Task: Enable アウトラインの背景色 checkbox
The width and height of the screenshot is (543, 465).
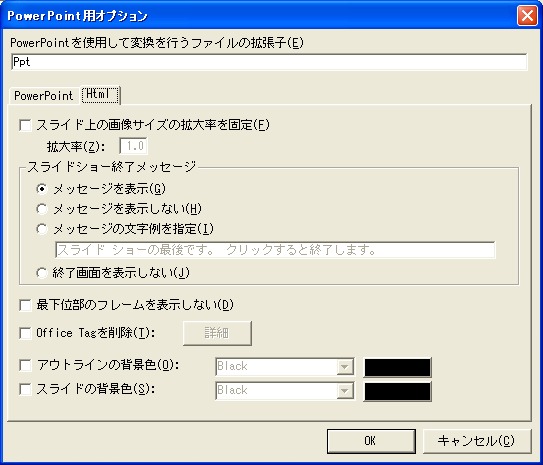Action: pyautogui.click(x=25, y=365)
